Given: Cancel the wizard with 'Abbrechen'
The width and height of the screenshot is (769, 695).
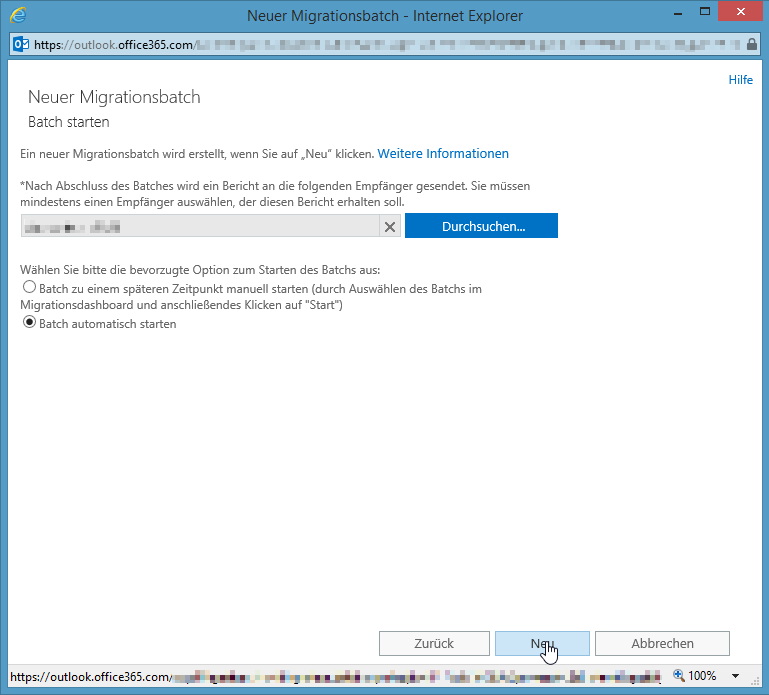Looking at the screenshot, I should click(662, 643).
